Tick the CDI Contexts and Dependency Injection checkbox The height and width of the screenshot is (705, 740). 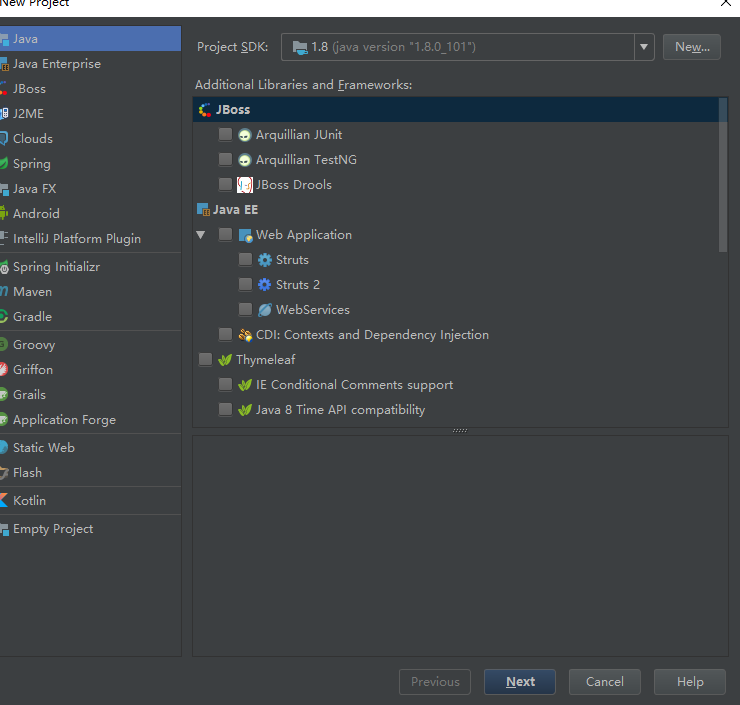pos(225,335)
